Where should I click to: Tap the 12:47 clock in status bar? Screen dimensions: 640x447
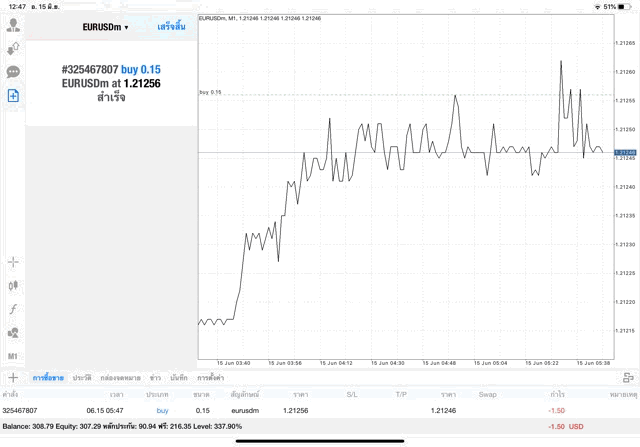coord(17,7)
